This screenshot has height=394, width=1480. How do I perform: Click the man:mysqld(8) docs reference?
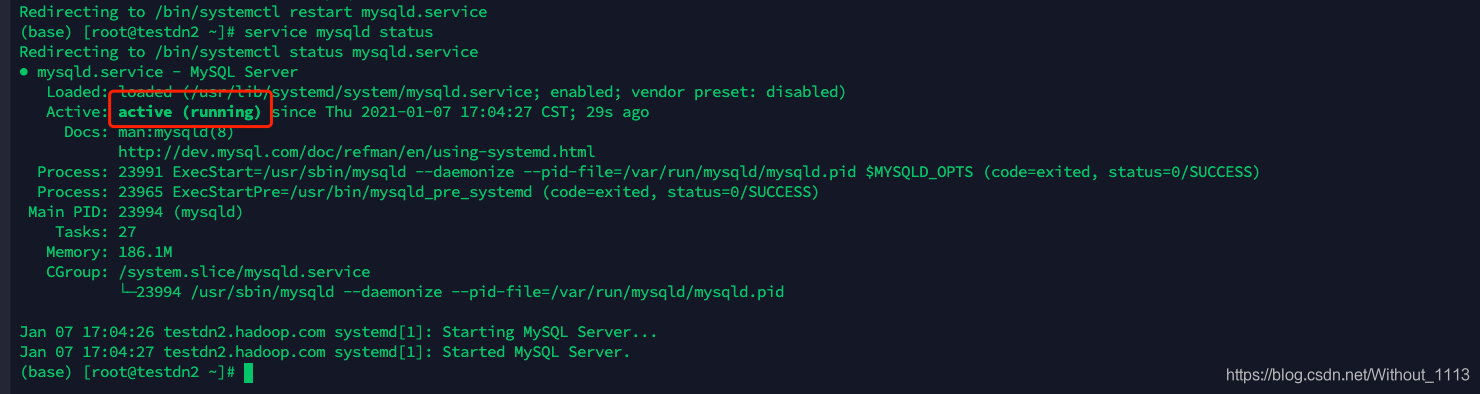pyautogui.click(x=176, y=132)
